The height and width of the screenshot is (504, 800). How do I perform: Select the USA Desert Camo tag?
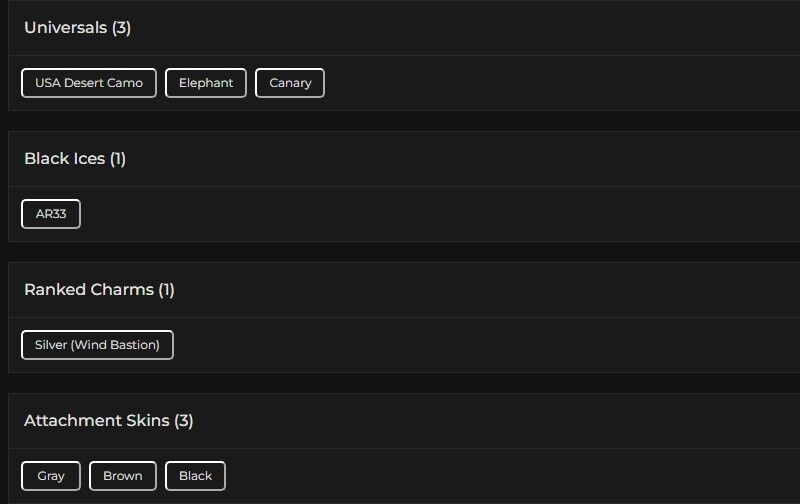tap(89, 83)
